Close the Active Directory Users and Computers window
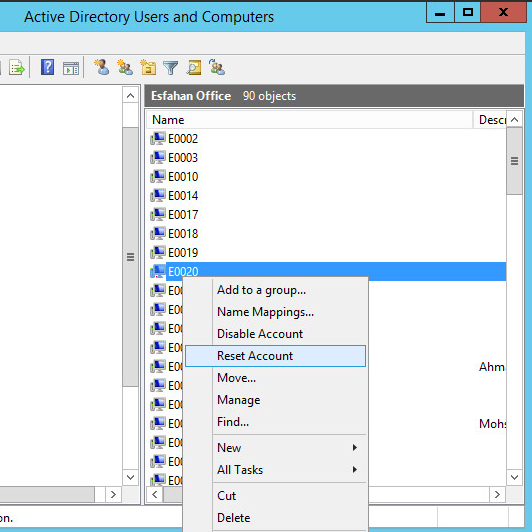The height and width of the screenshot is (532, 532). click(x=504, y=13)
